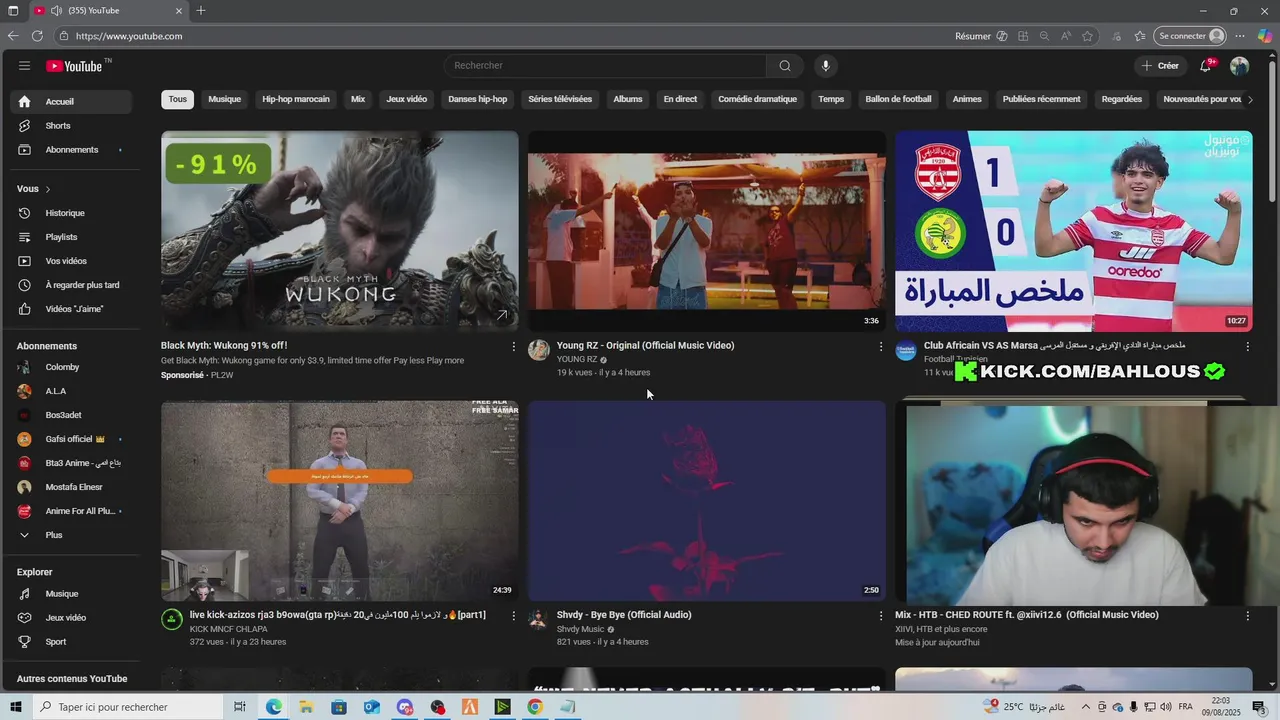This screenshot has height=720, width=1280.
Task: Open options menu for Black Myth ad
Action: (514, 347)
